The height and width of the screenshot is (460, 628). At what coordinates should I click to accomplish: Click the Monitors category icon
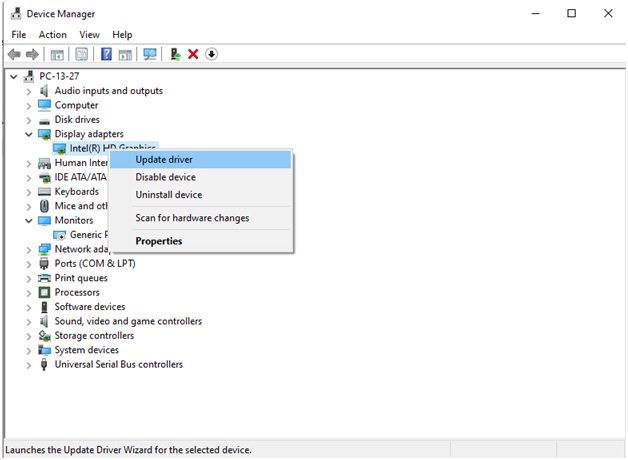(44, 221)
